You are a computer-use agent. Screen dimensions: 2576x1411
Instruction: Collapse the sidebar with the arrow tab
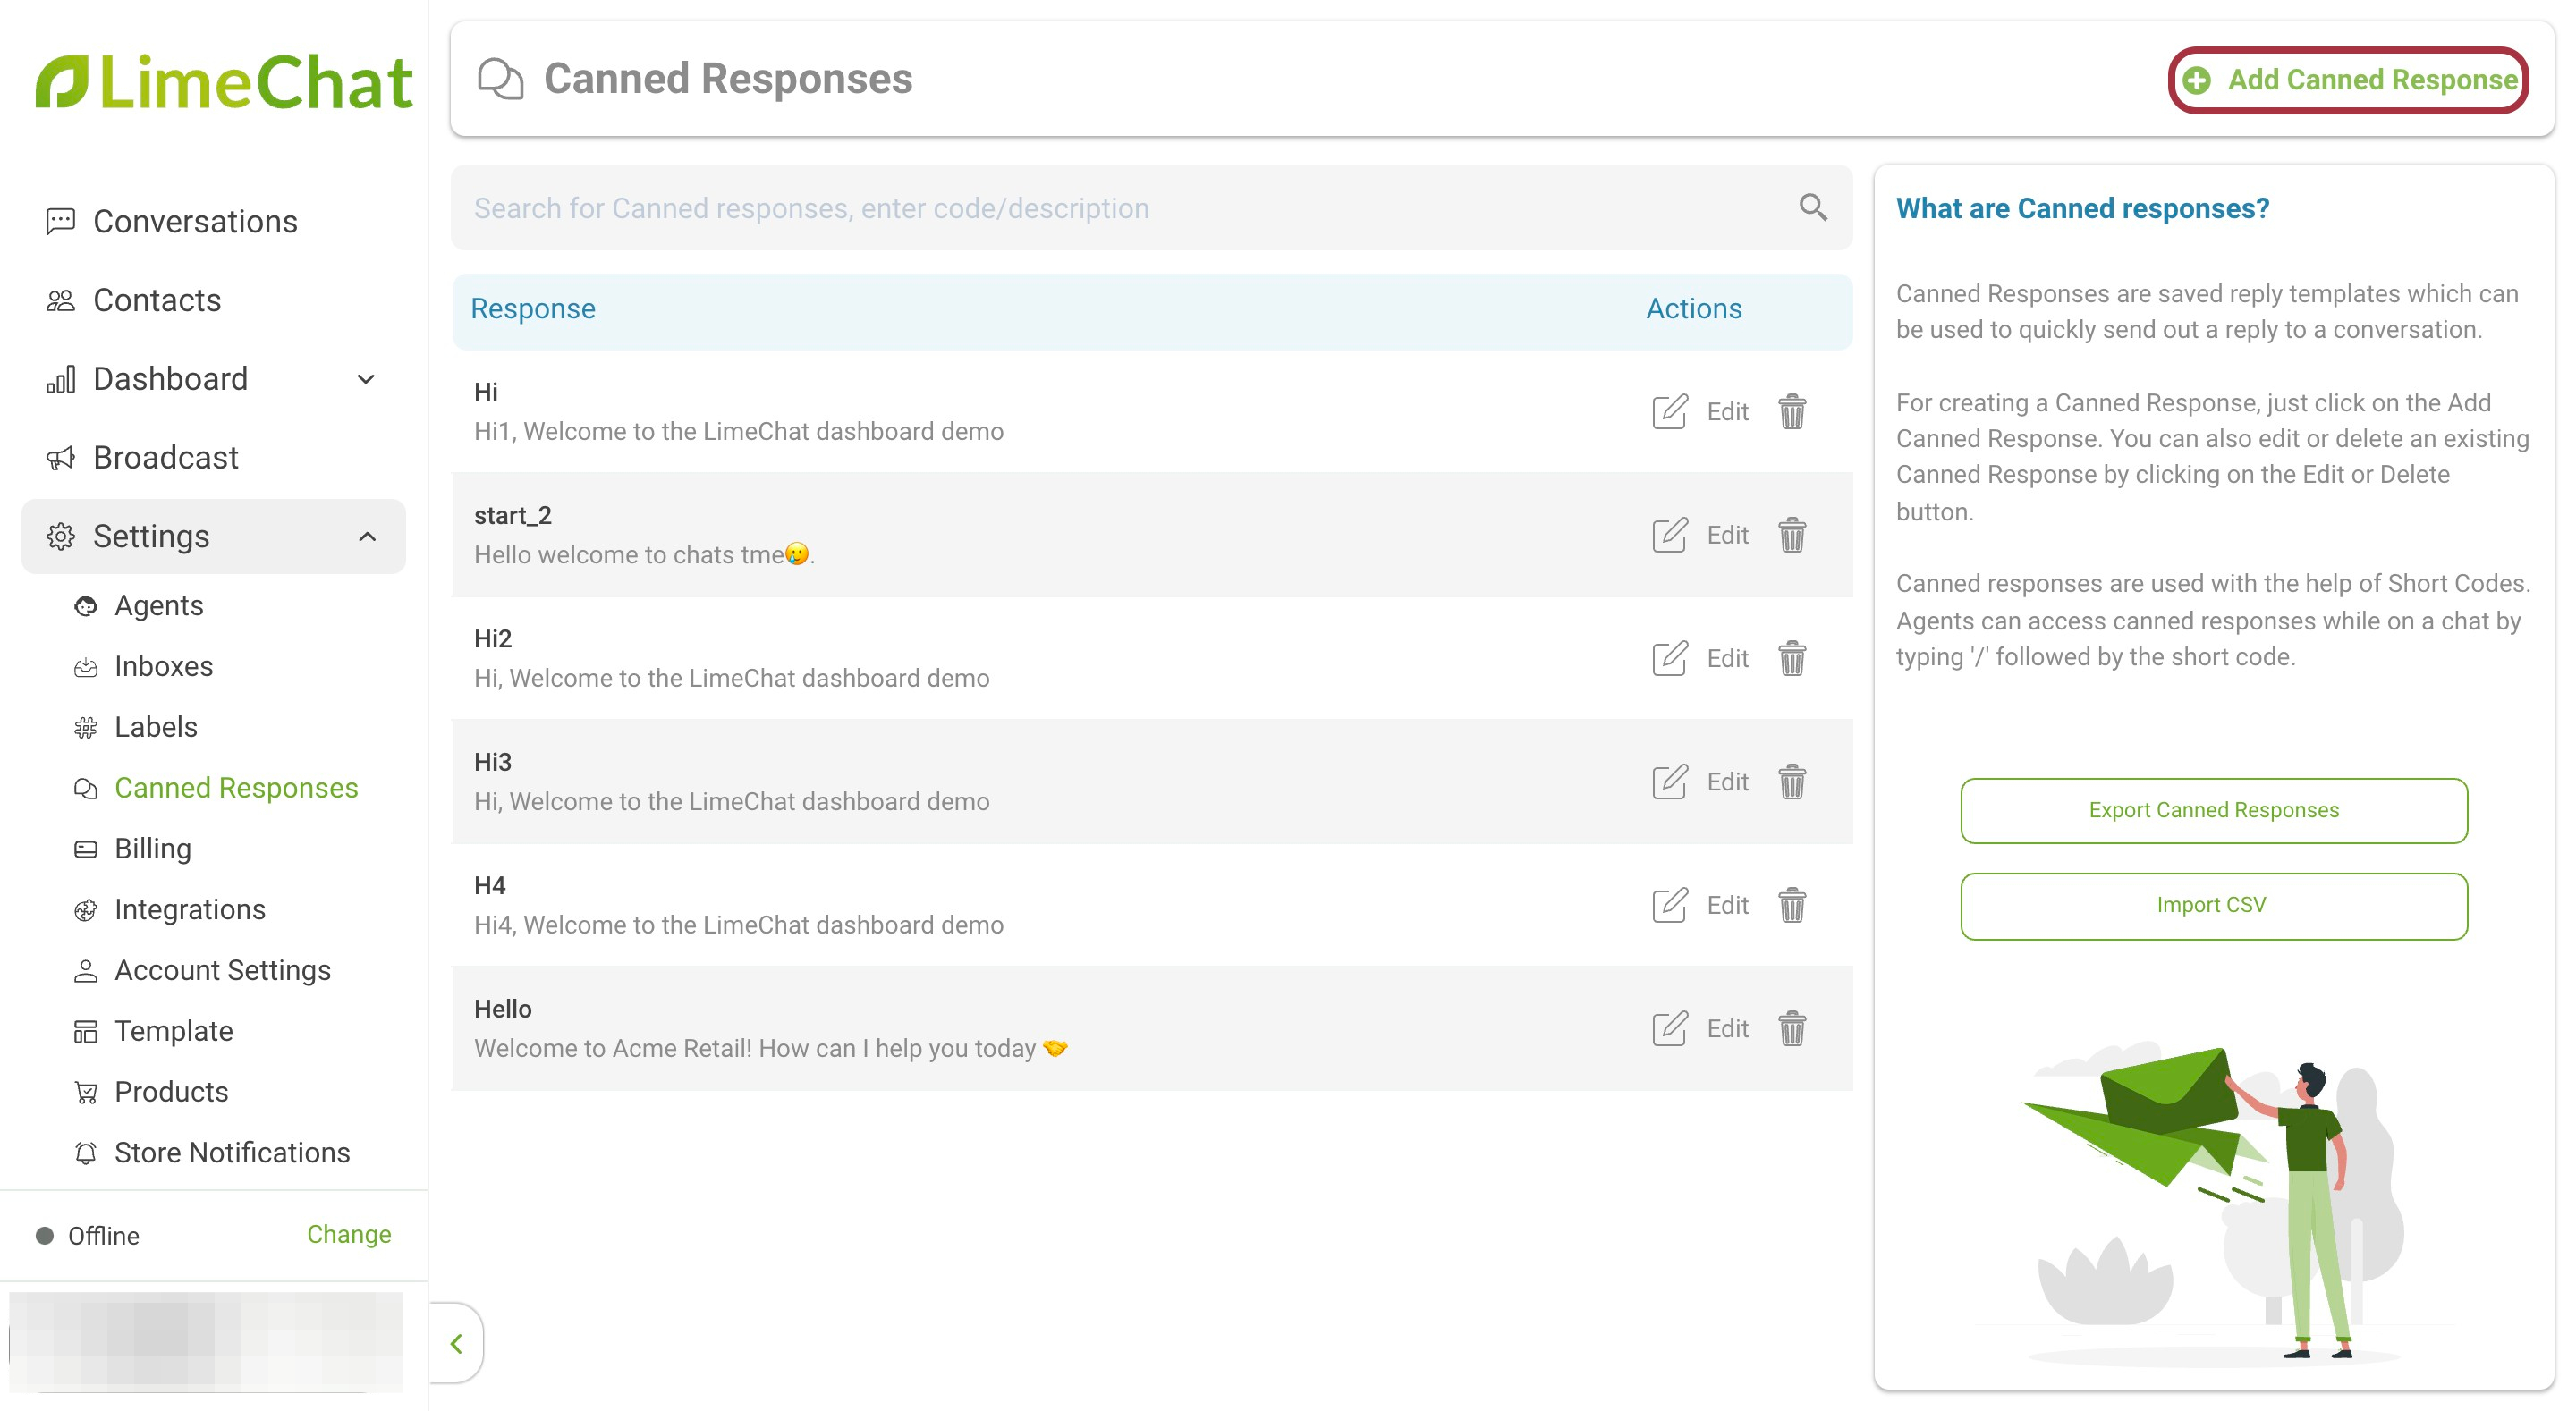(x=457, y=1343)
